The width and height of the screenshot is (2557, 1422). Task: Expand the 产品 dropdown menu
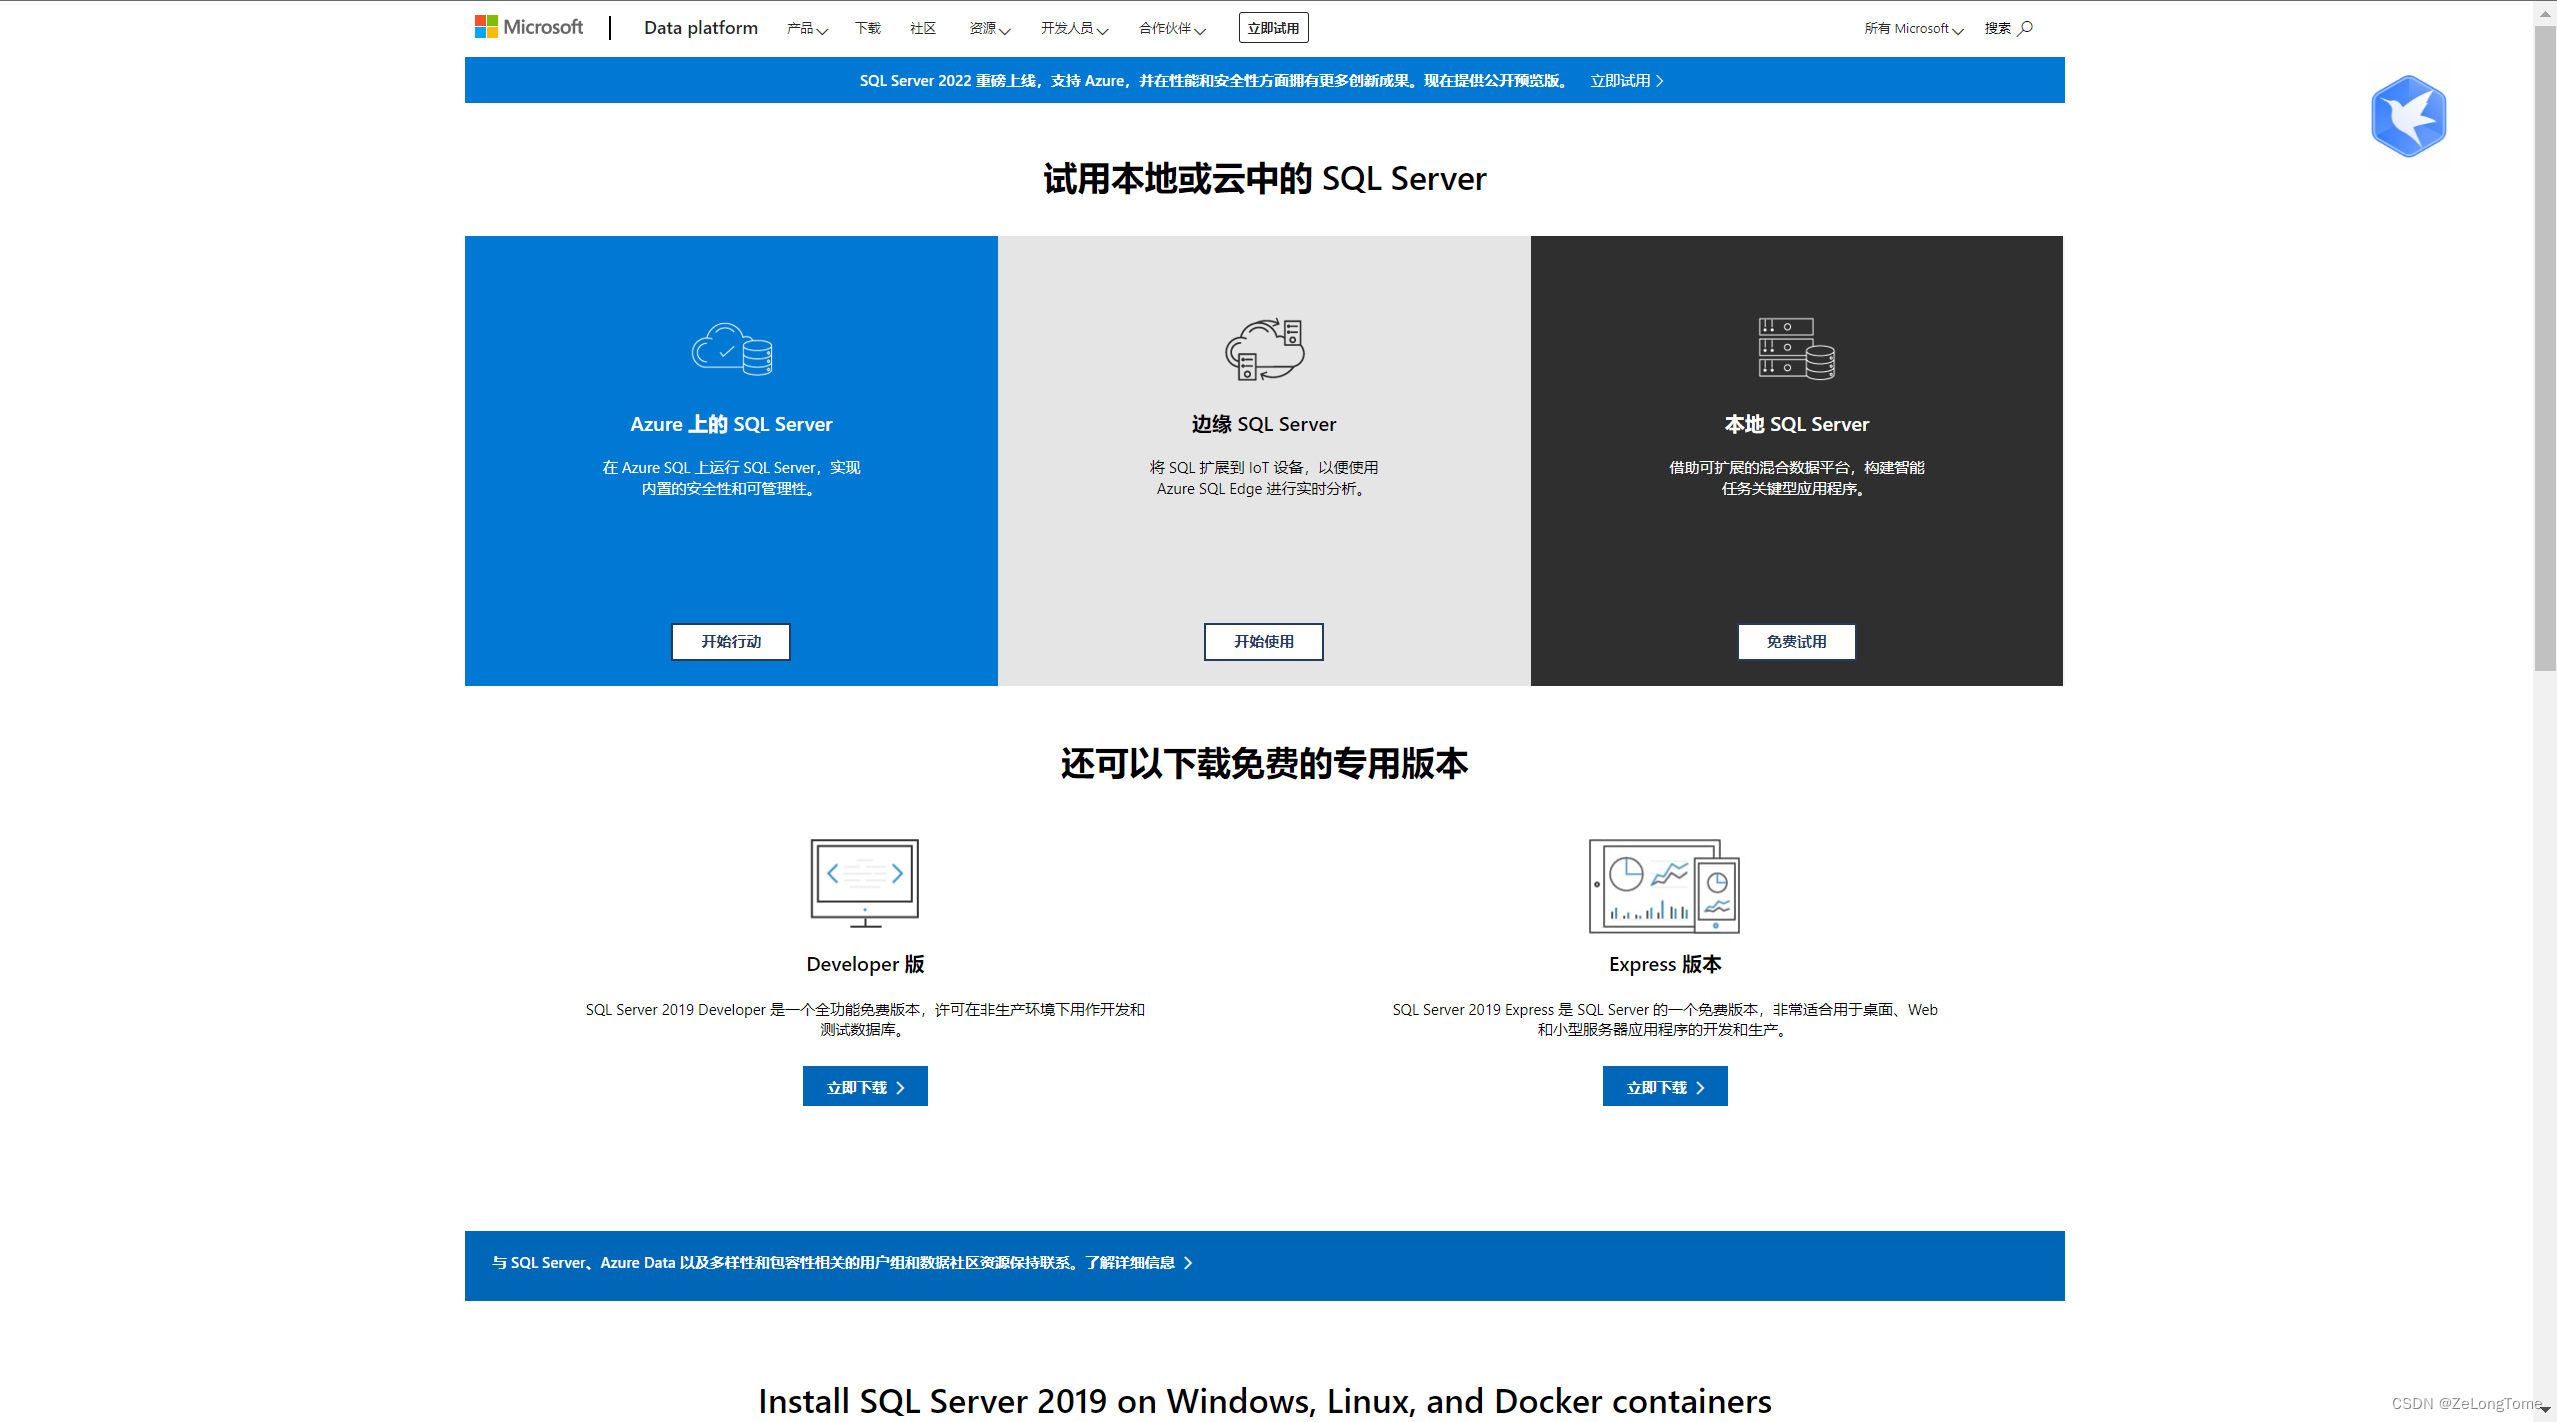(x=806, y=28)
